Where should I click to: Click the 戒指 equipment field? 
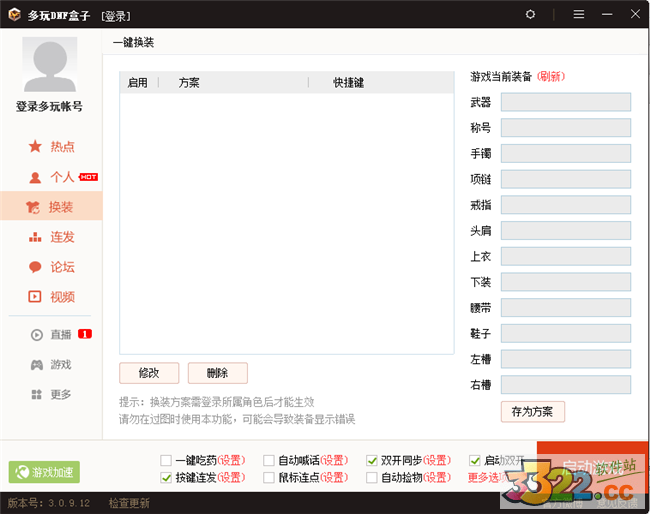click(x=566, y=205)
